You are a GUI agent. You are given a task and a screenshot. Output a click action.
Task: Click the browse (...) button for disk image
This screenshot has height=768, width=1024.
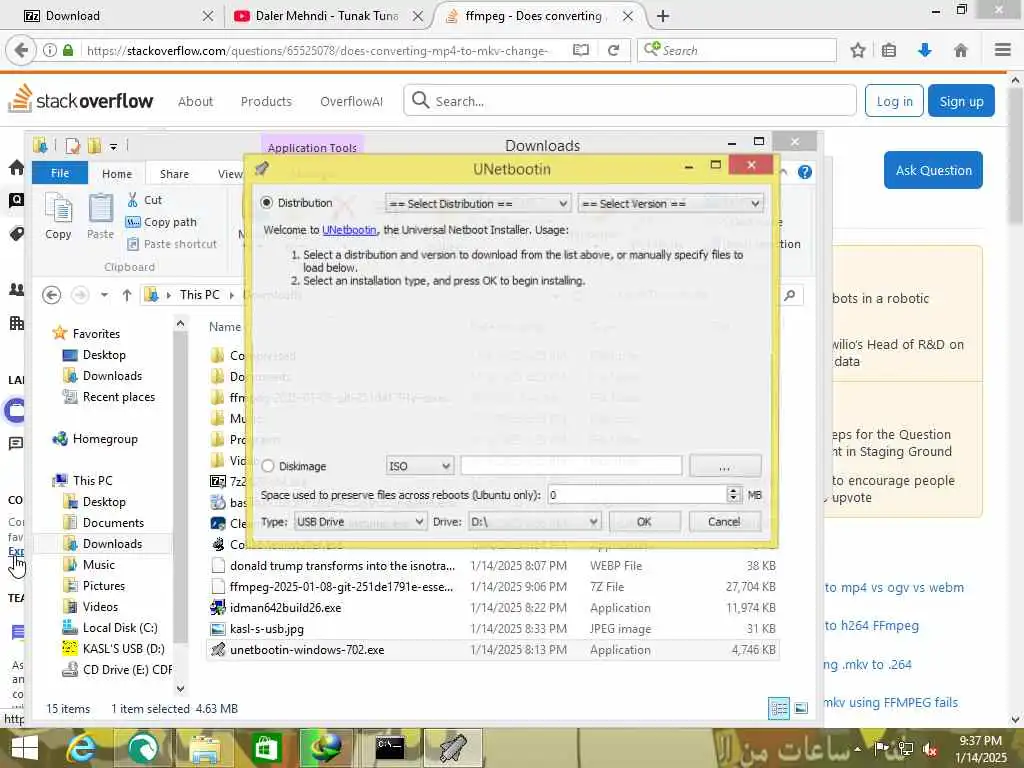725,466
